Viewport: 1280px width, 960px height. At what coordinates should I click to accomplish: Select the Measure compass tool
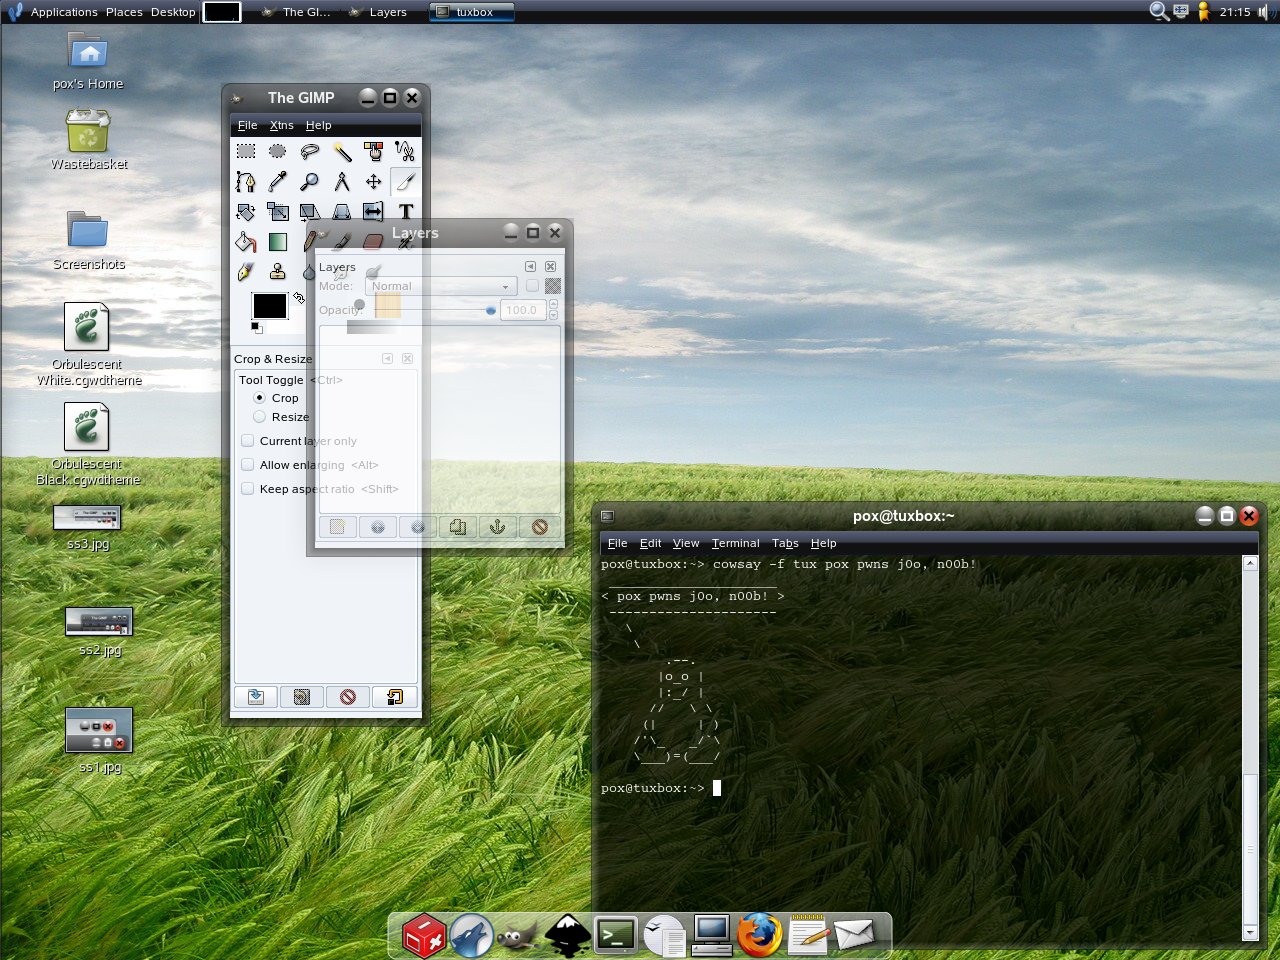coord(342,181)
